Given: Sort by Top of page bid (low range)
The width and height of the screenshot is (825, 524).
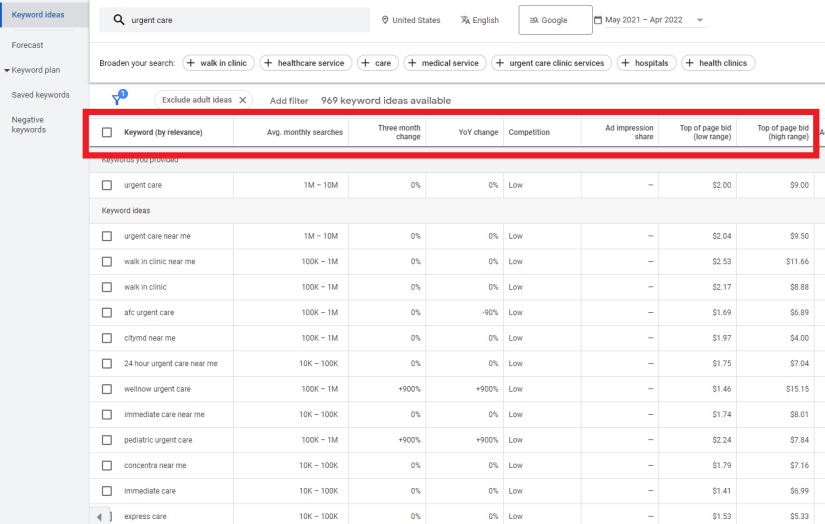Looking at the screenshot, I should click(705, 132).
